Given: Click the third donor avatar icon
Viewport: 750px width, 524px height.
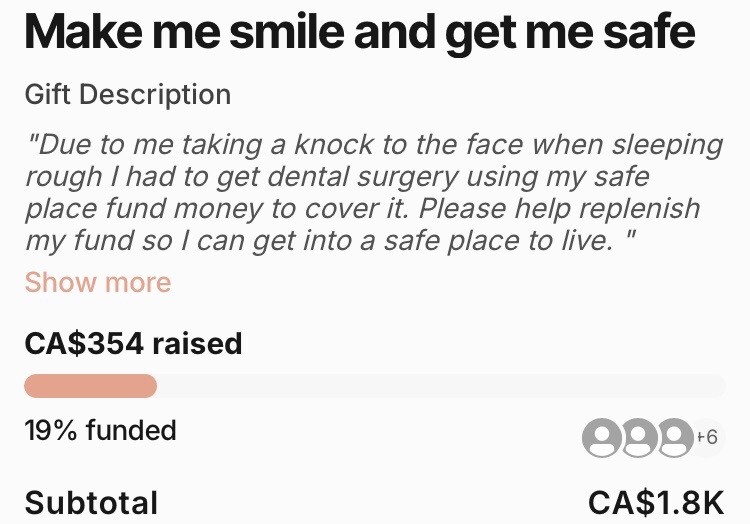Looking at the screenshot, I should (x=676, y=438).
